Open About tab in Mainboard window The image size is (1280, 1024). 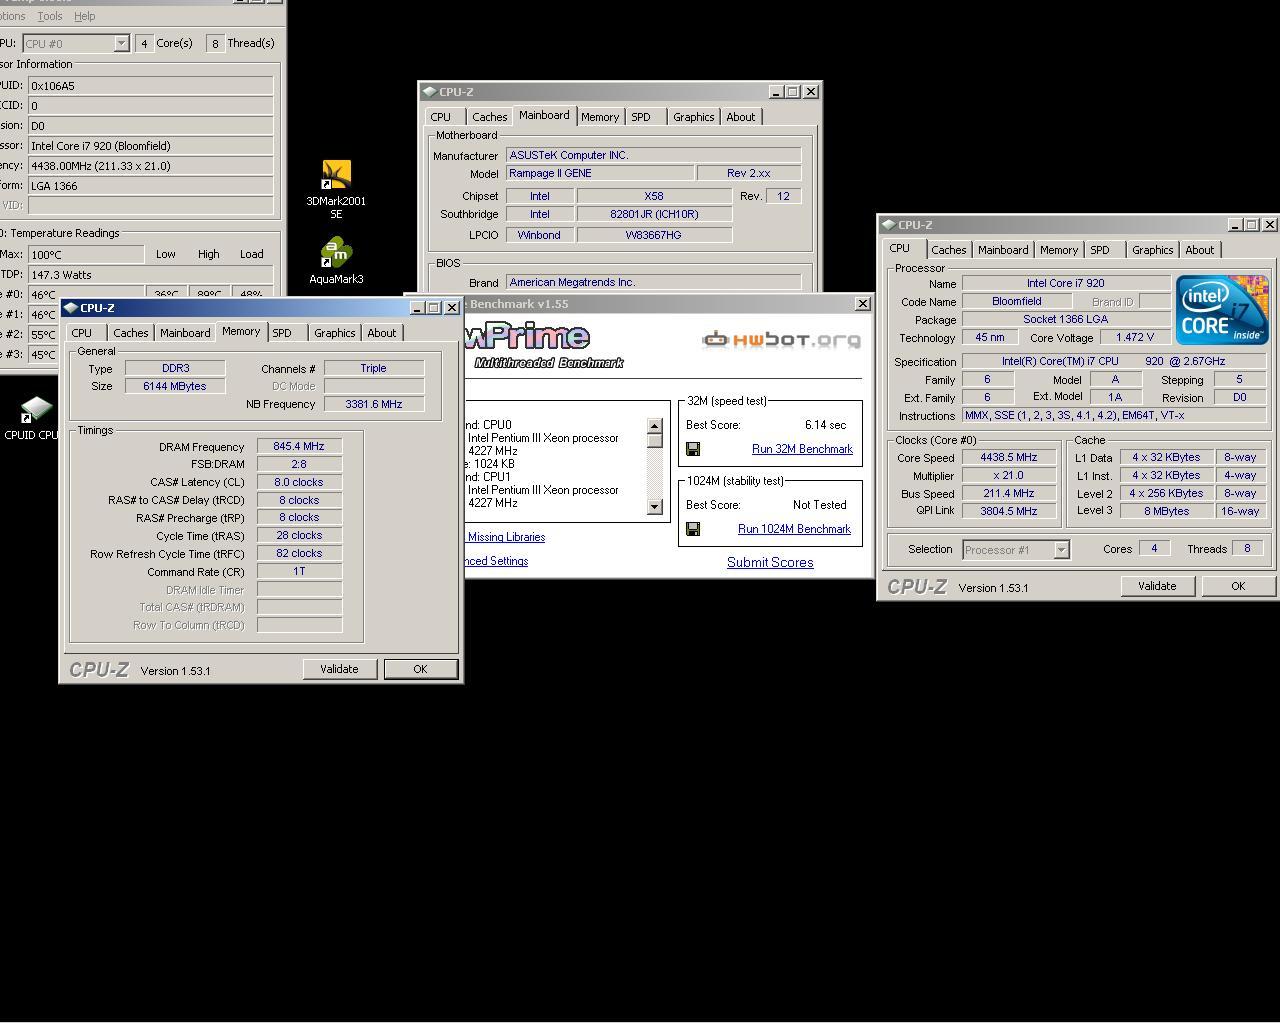740,117
